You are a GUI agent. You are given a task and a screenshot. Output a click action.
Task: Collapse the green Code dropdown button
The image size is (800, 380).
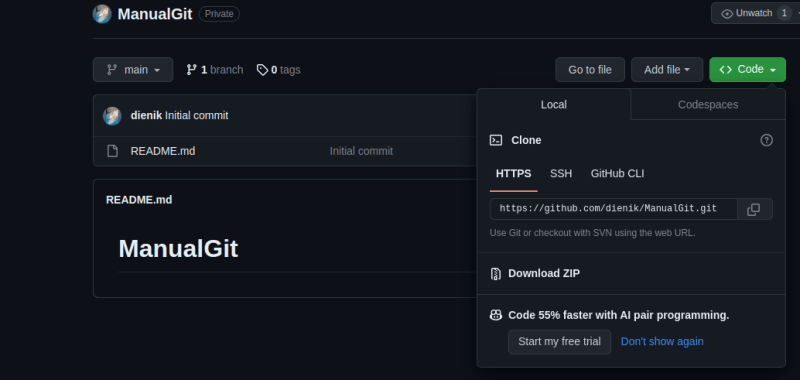tap(747, 69)
